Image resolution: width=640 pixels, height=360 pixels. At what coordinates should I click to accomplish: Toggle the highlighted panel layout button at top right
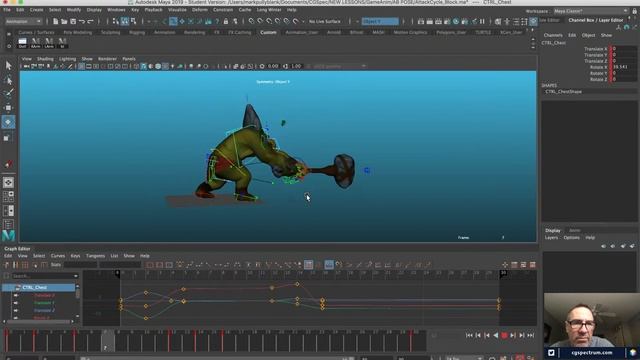pos(533,21)
